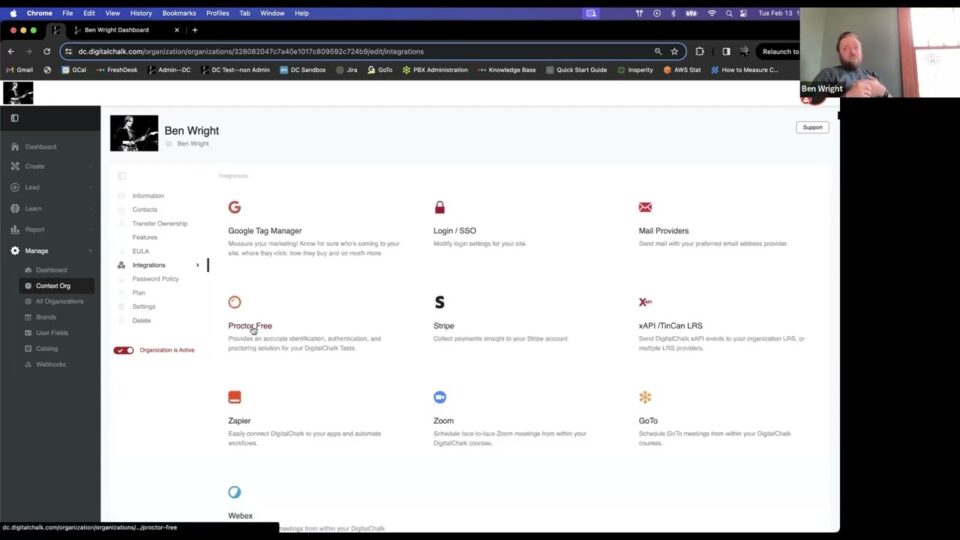Open the Wi-Fi status menu icon
Screen dimensions: 960x540
click(711, 13)
